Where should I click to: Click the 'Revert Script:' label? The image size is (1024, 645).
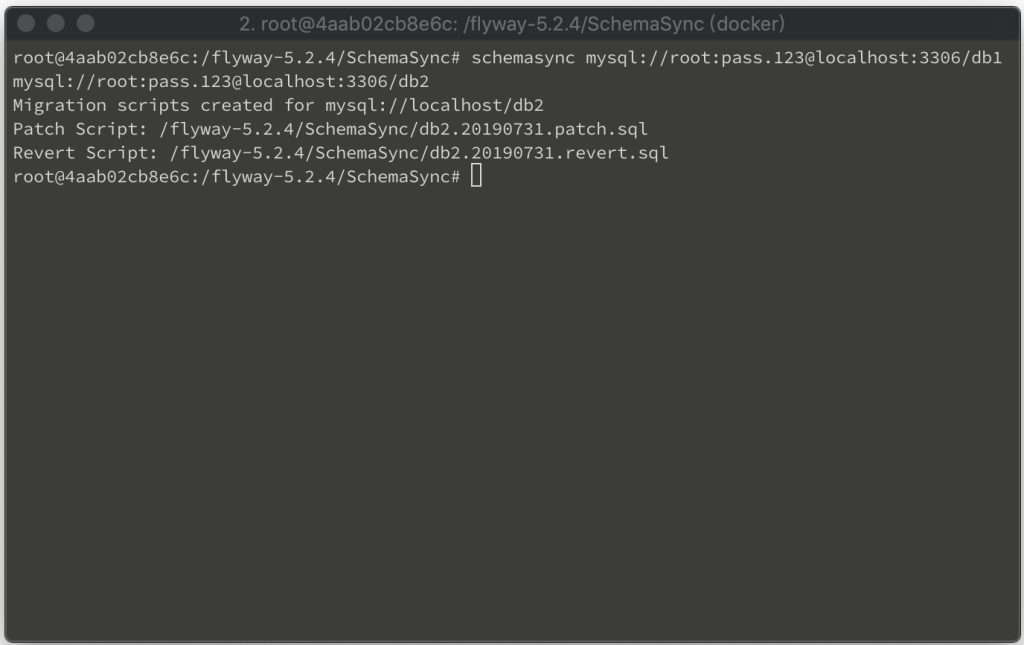coord(86,153)
